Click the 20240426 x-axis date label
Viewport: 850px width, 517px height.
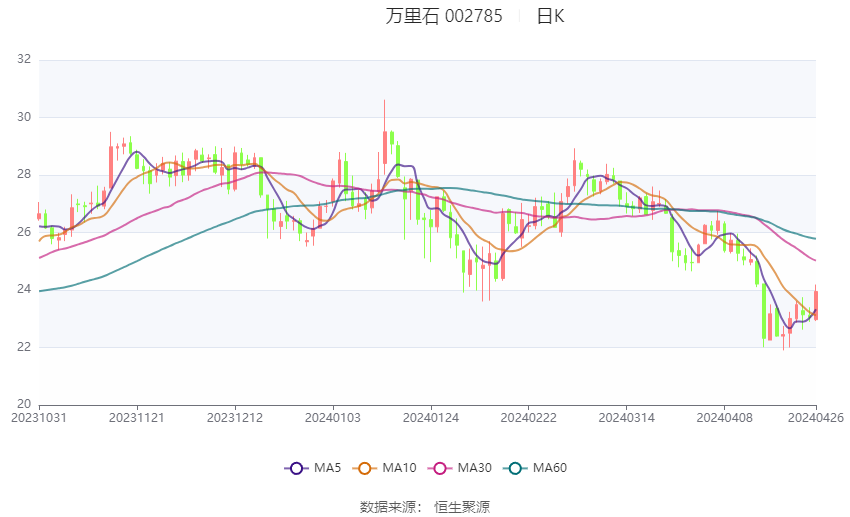818,417
